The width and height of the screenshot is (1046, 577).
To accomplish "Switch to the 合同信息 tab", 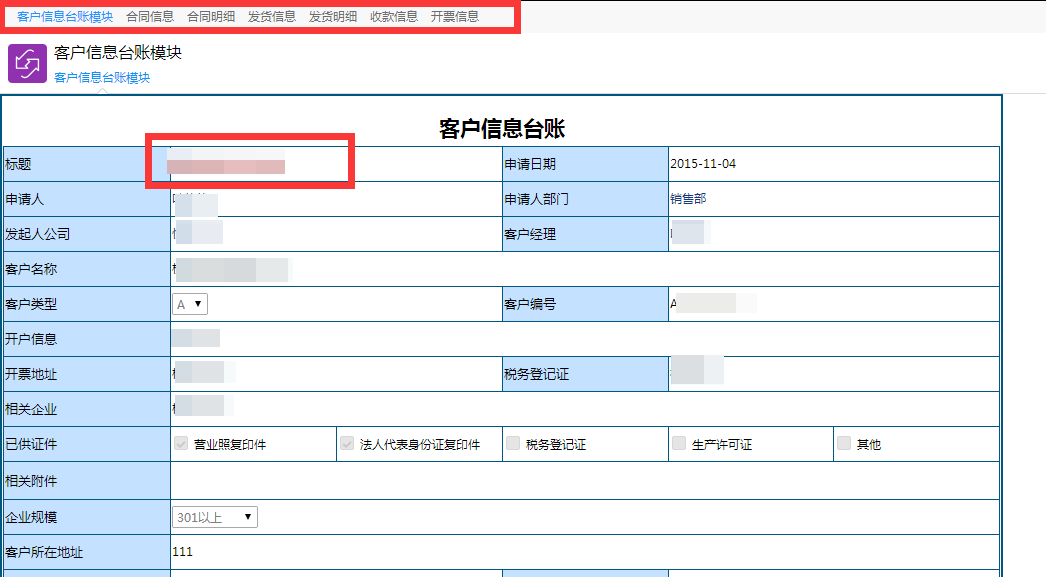I will click(150, 17).
